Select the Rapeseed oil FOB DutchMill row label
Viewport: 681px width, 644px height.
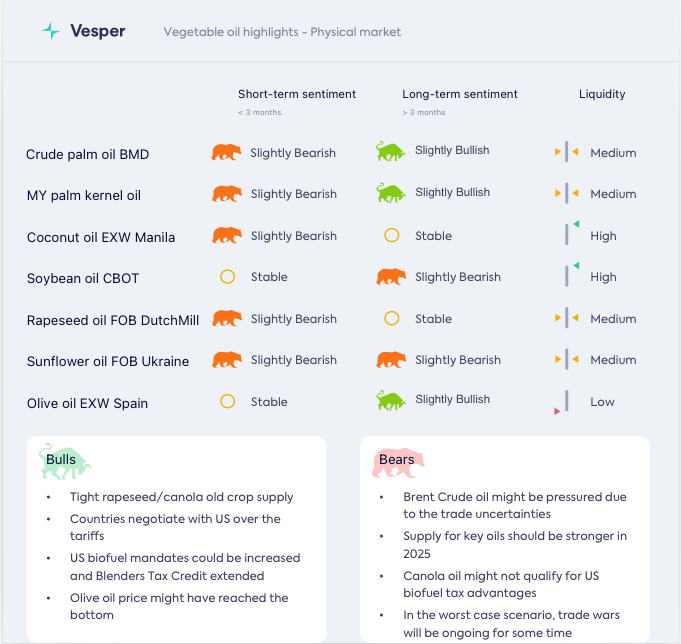pos(113,320)
